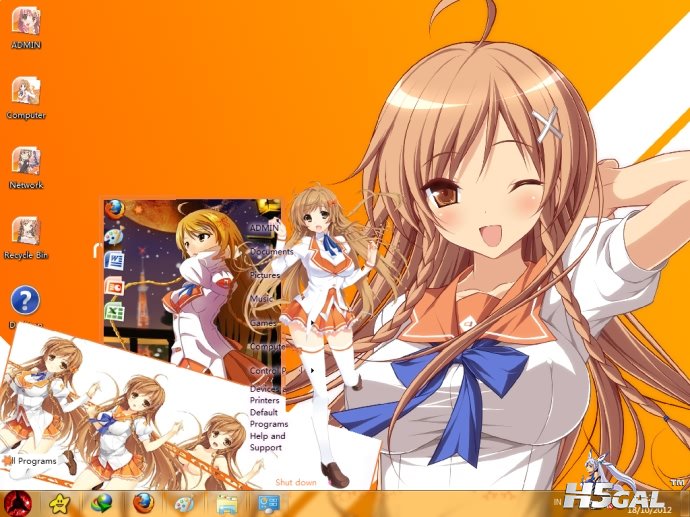Open Excel from the Start menu
The height and width of the screenshot is (517, 690).
point(115,312)
